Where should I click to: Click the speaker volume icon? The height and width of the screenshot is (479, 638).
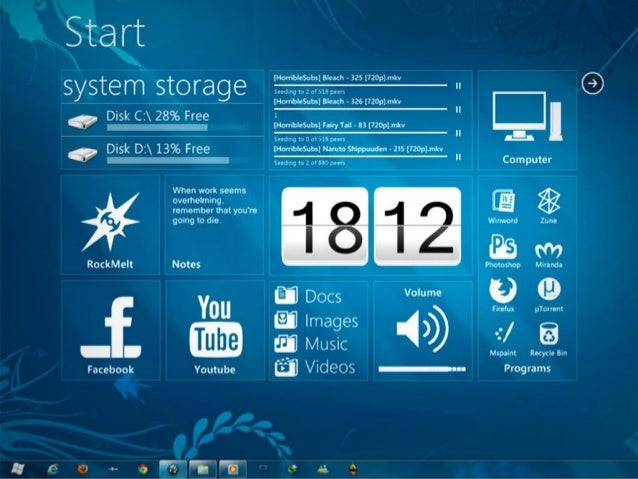point(423,328)
